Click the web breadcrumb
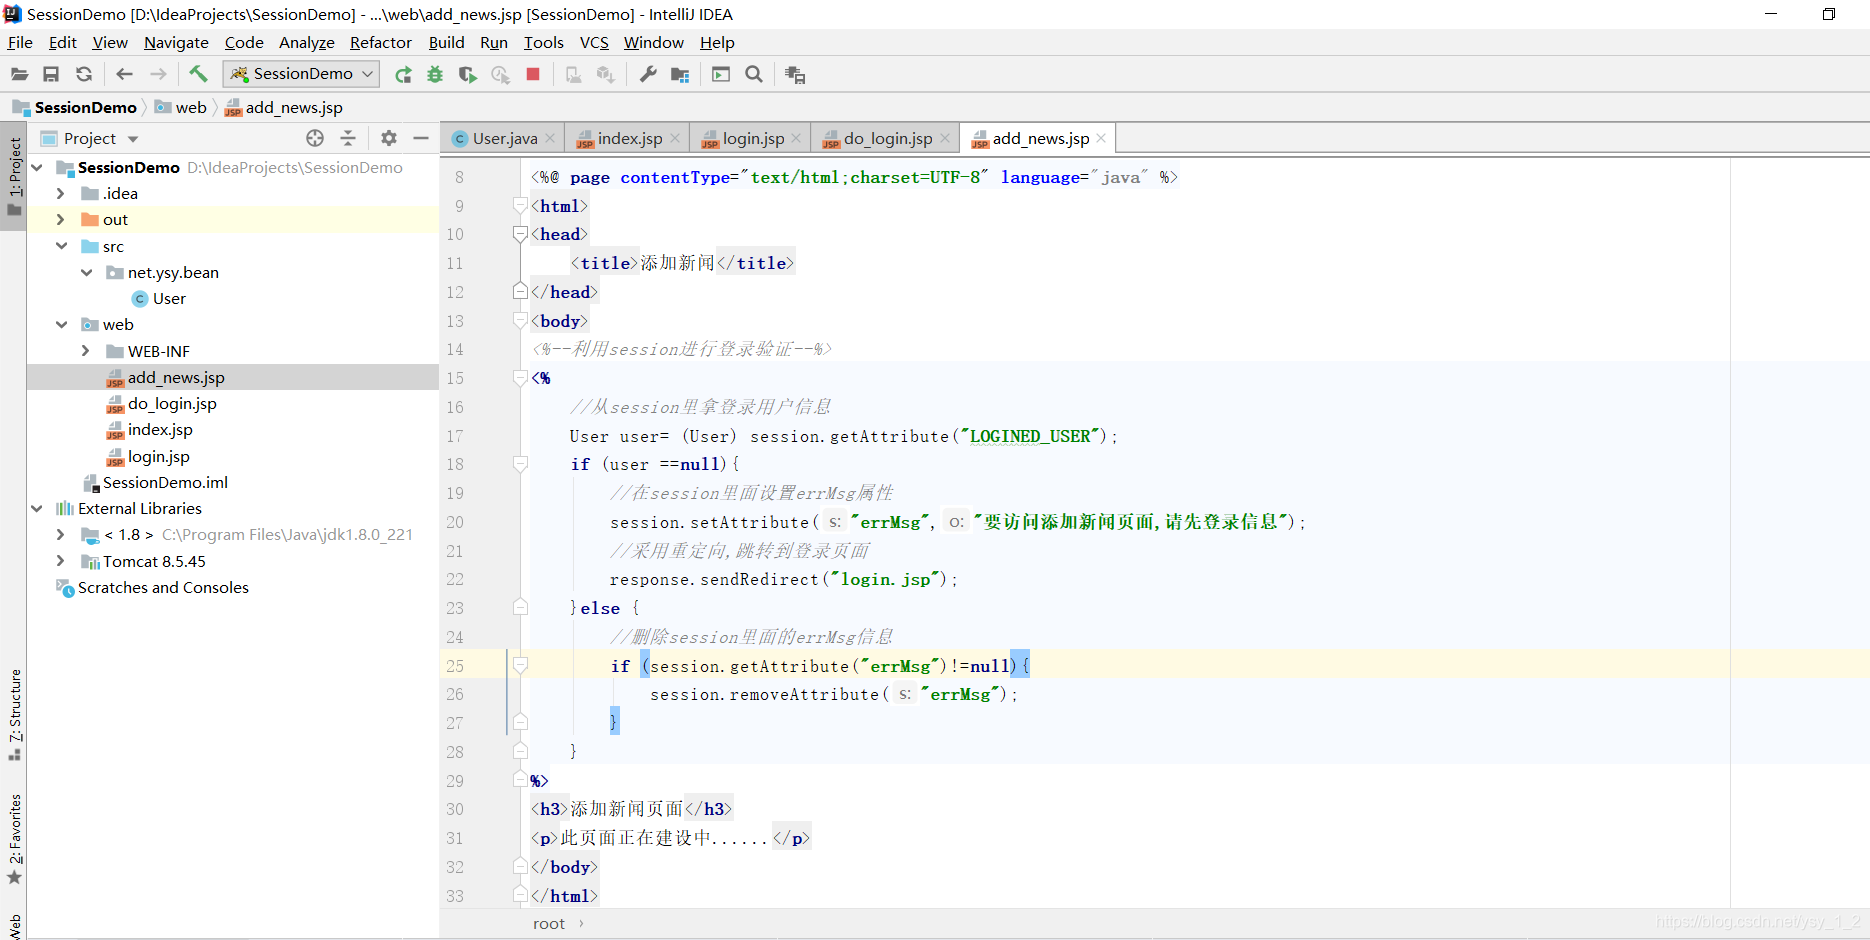This screenshot has width=1870, height=940. point(181,108)
